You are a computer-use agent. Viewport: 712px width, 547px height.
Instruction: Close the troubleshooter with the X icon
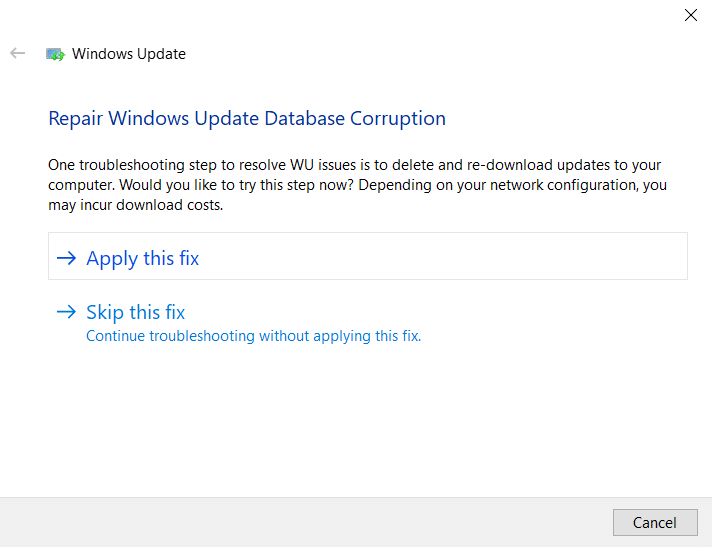point(691,15)
